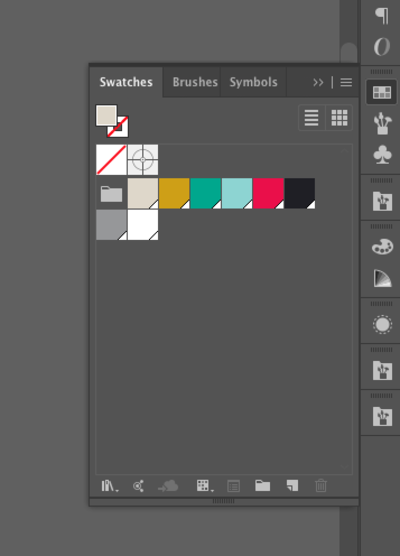Switch to swatches thumbnail grid view
400x556 pixels.
click(339, 118)
